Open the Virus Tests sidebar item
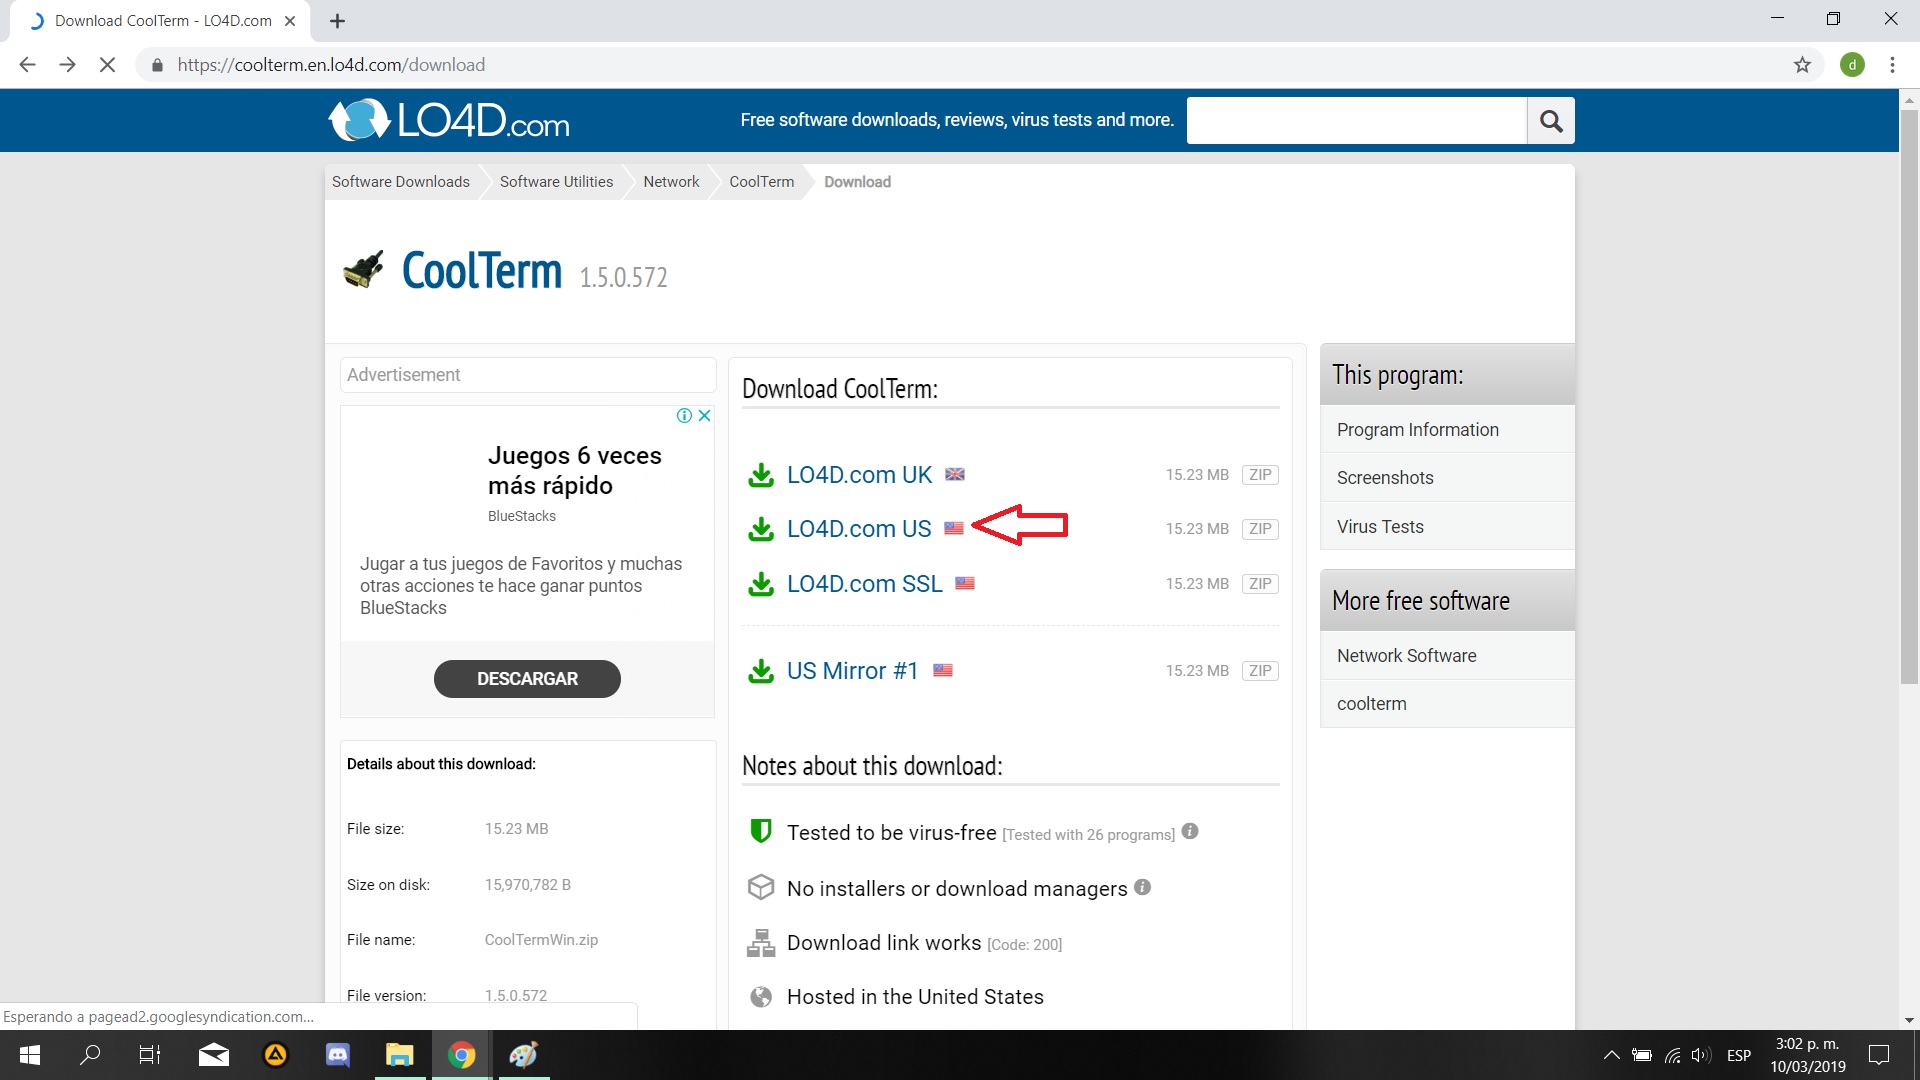This screenshot has height=1080, width=1920. (1380, 527)
